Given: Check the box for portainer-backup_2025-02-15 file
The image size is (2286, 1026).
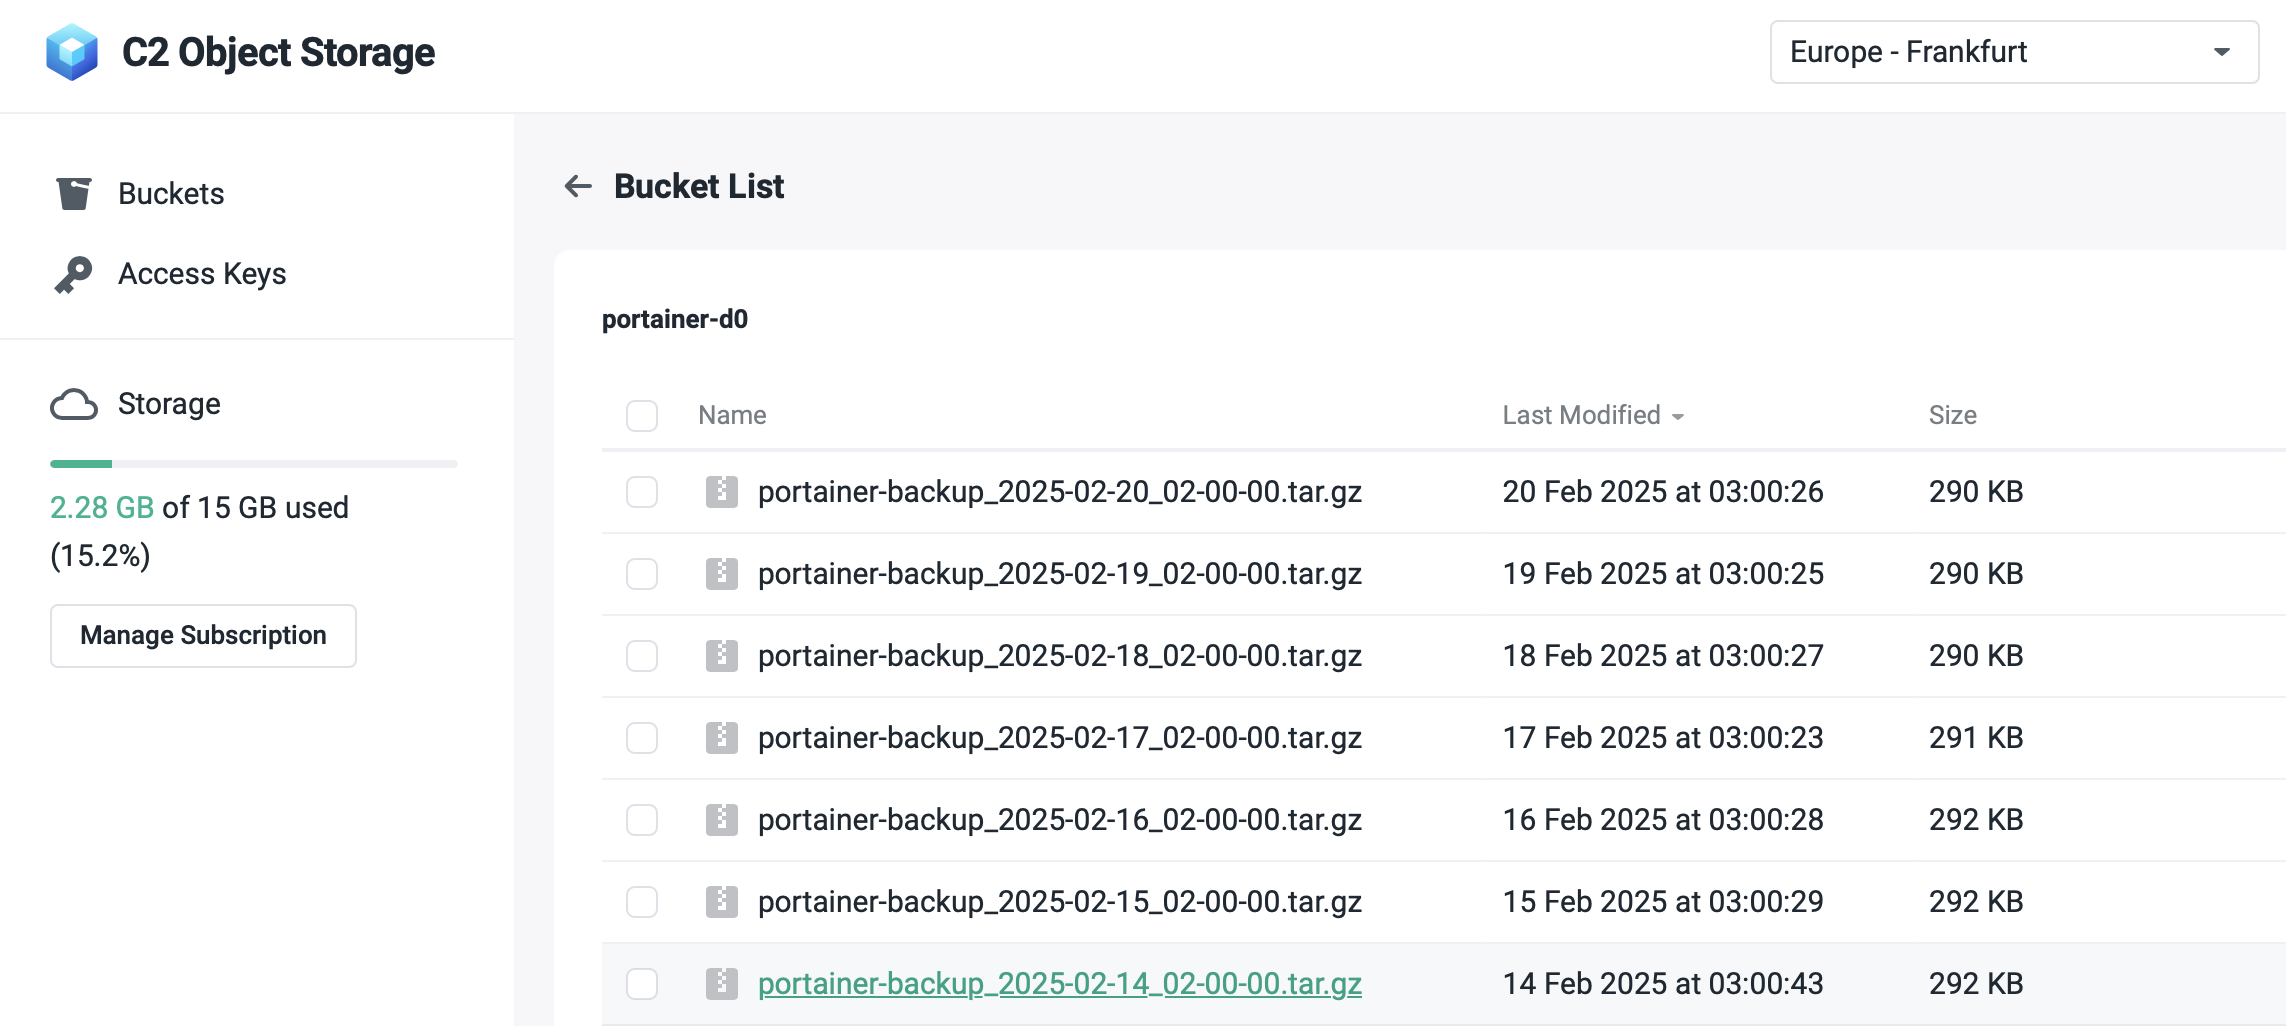Looking at the screenshot, I should (642, 902).
